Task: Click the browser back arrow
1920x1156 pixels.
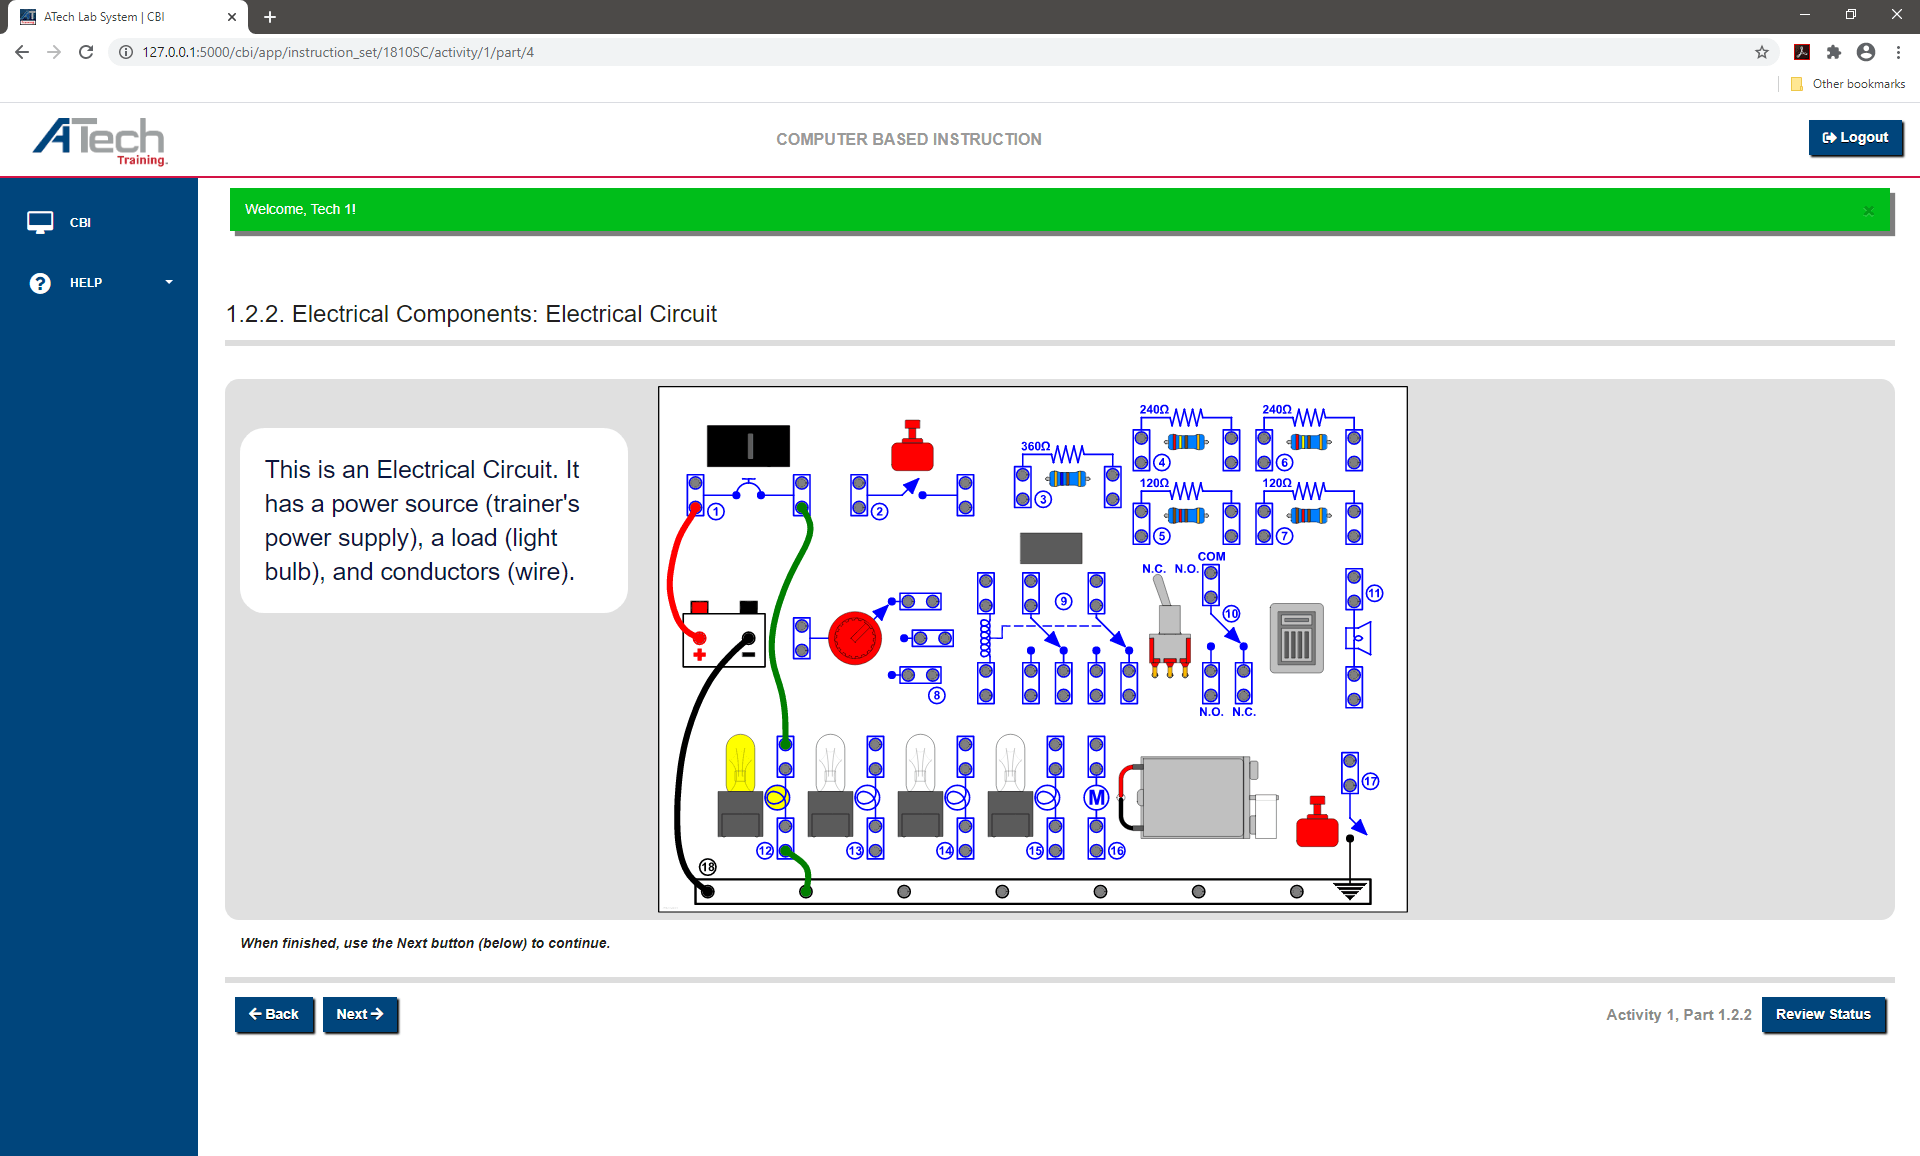Action: (21, 52)
